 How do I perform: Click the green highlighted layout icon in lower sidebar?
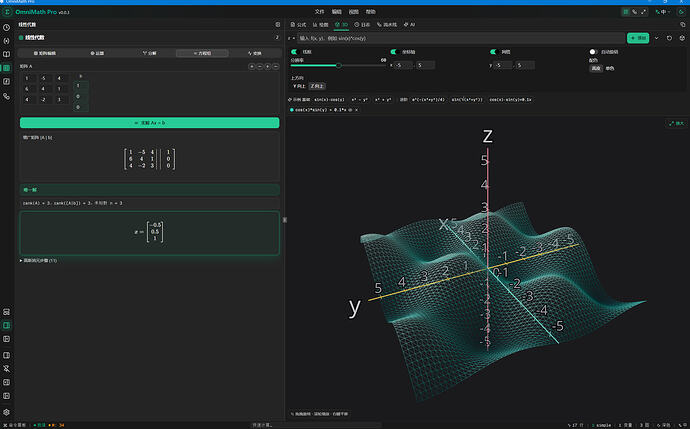(7, 326)
